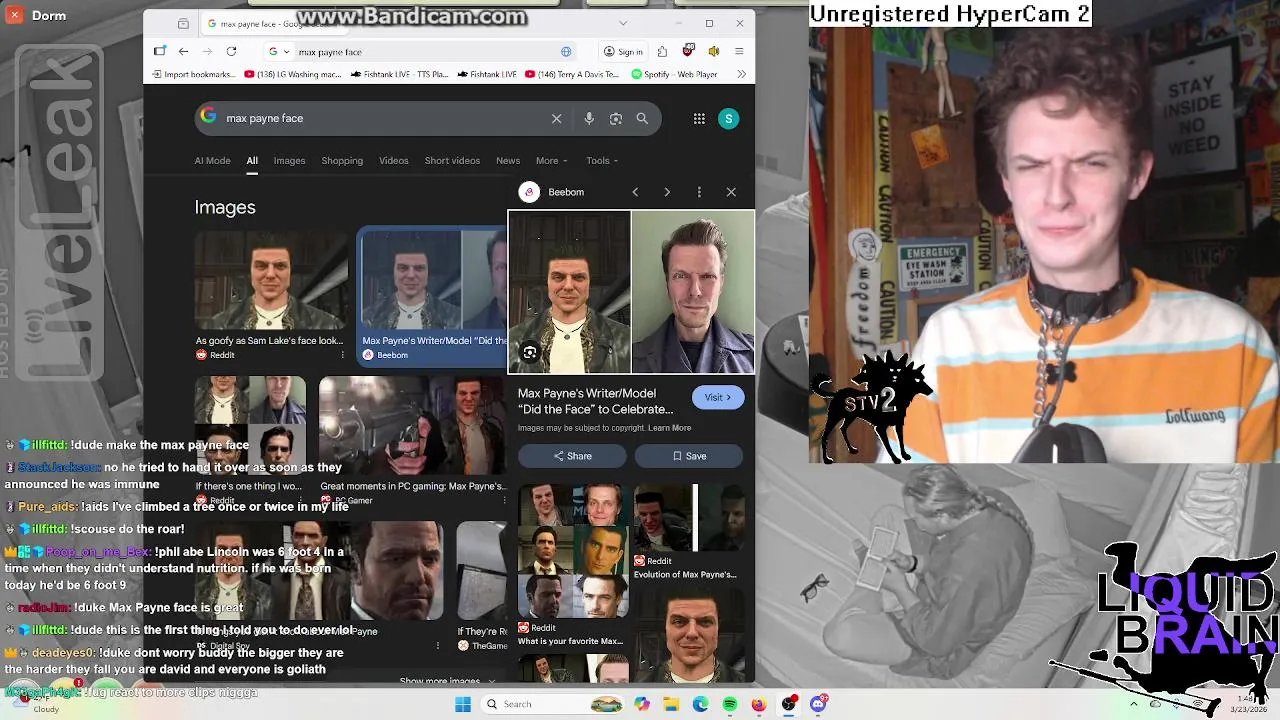Expand the More search filters dropdown
This screenshot has height=720, width=1280.
pyautogui.click(x=551, y=160)
